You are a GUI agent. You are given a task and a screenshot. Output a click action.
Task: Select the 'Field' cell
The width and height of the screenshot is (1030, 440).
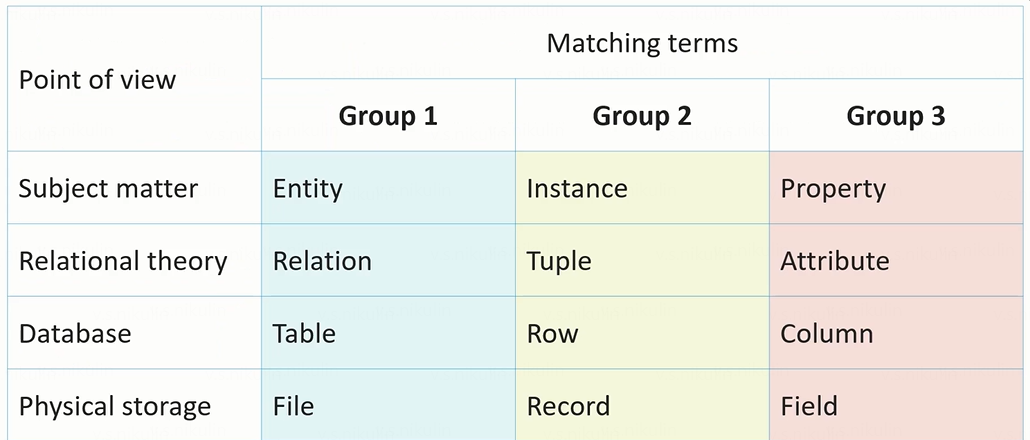pyautogui.click(x=809, y=406)
